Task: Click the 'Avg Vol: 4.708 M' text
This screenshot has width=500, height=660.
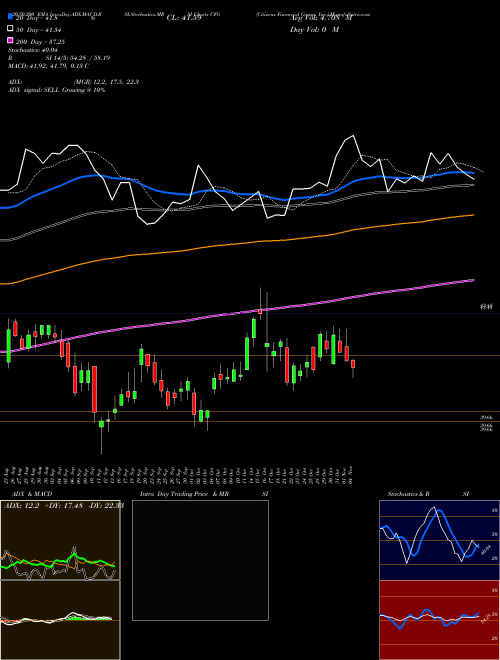Action: (321, 18)
